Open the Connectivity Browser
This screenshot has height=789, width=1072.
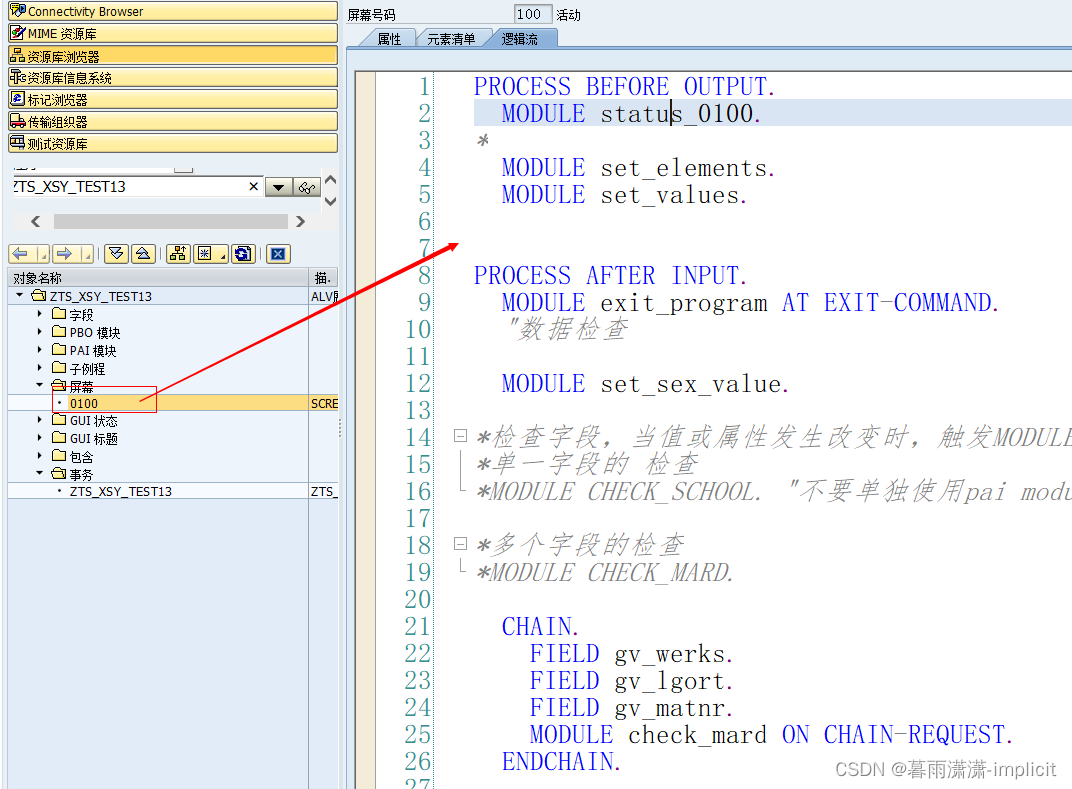[173, 12]
